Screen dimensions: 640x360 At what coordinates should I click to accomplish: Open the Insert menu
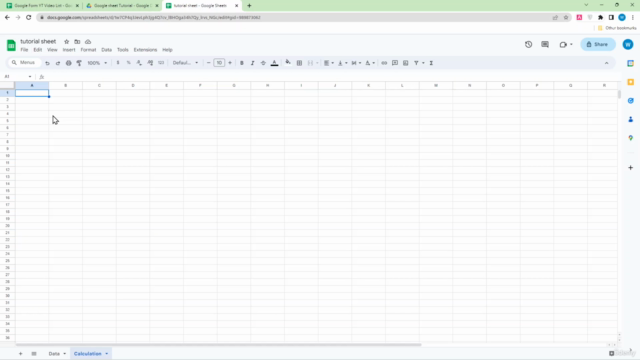click(x=69, y=50)
